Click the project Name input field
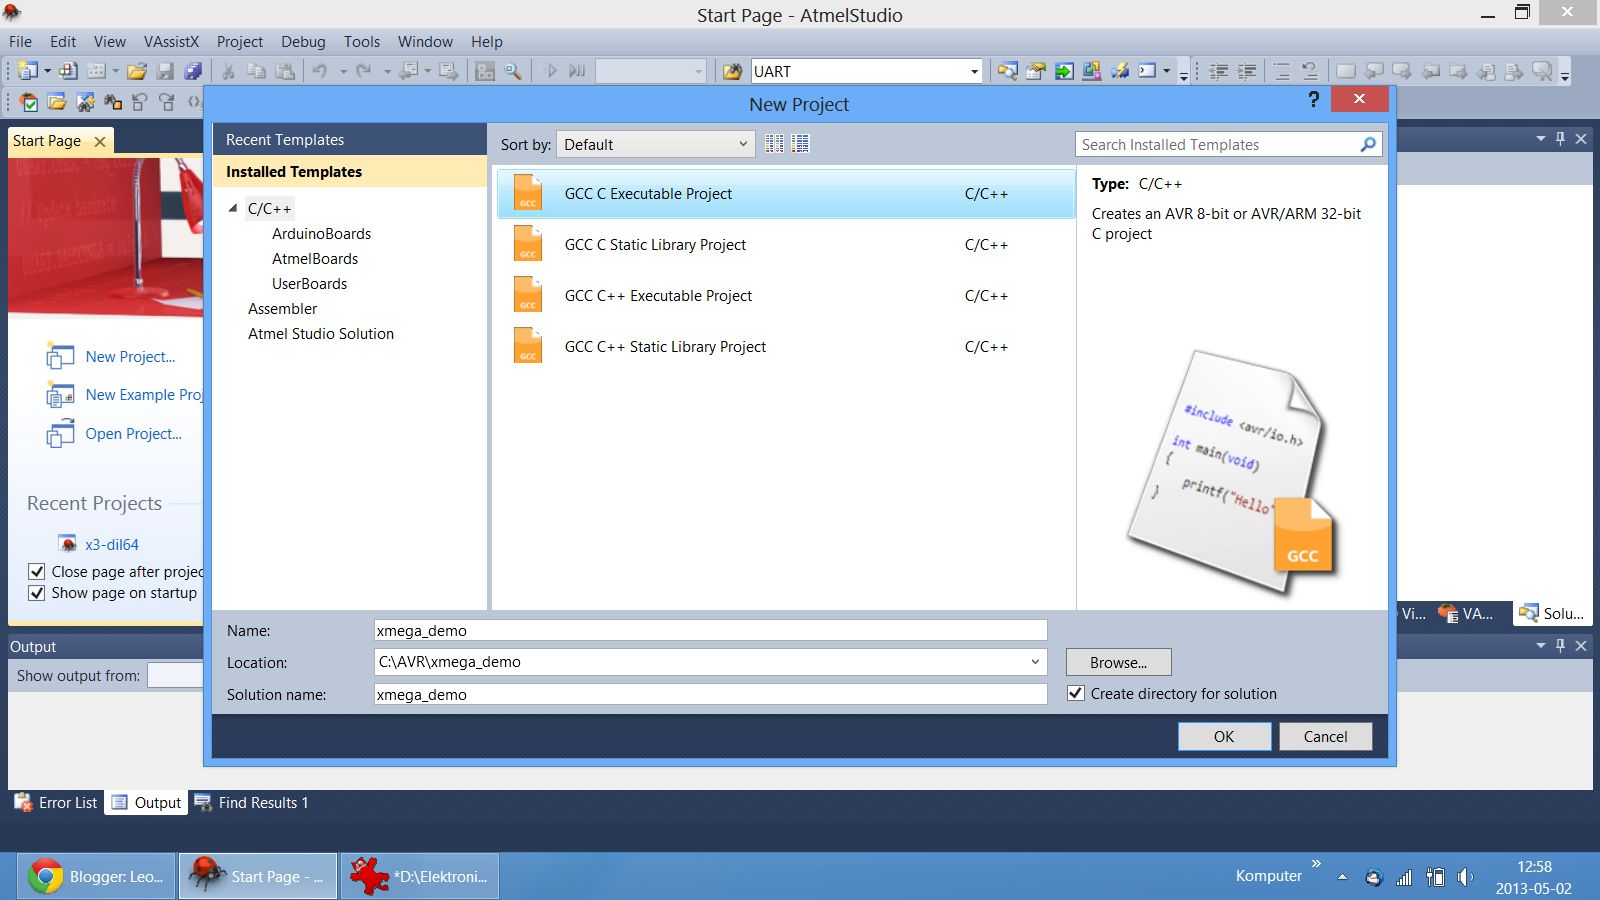This screenshot has height=900, width=1600. (x=710, y=630)
